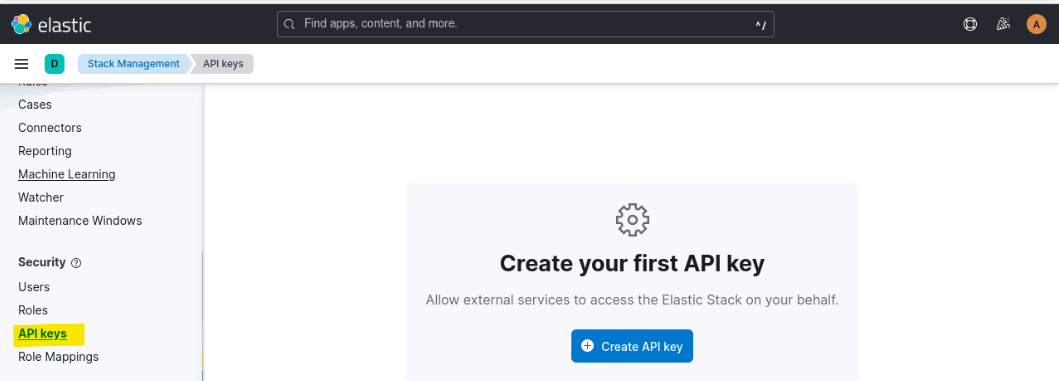Open Cases in the sidebar
1059x381 pixels.
[x=35, y=105]
